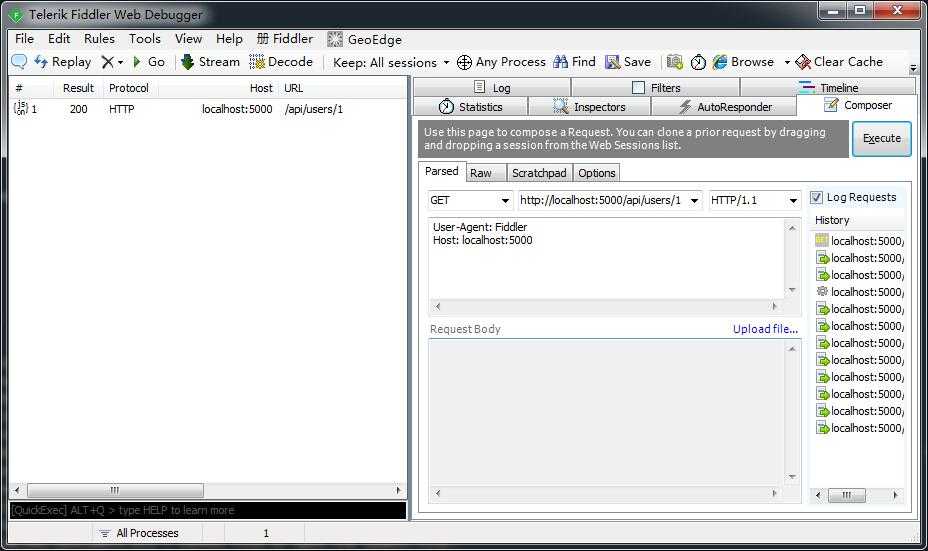928x551 pixels.
Task: Click the Go resume button
Action: pos(149,62)
